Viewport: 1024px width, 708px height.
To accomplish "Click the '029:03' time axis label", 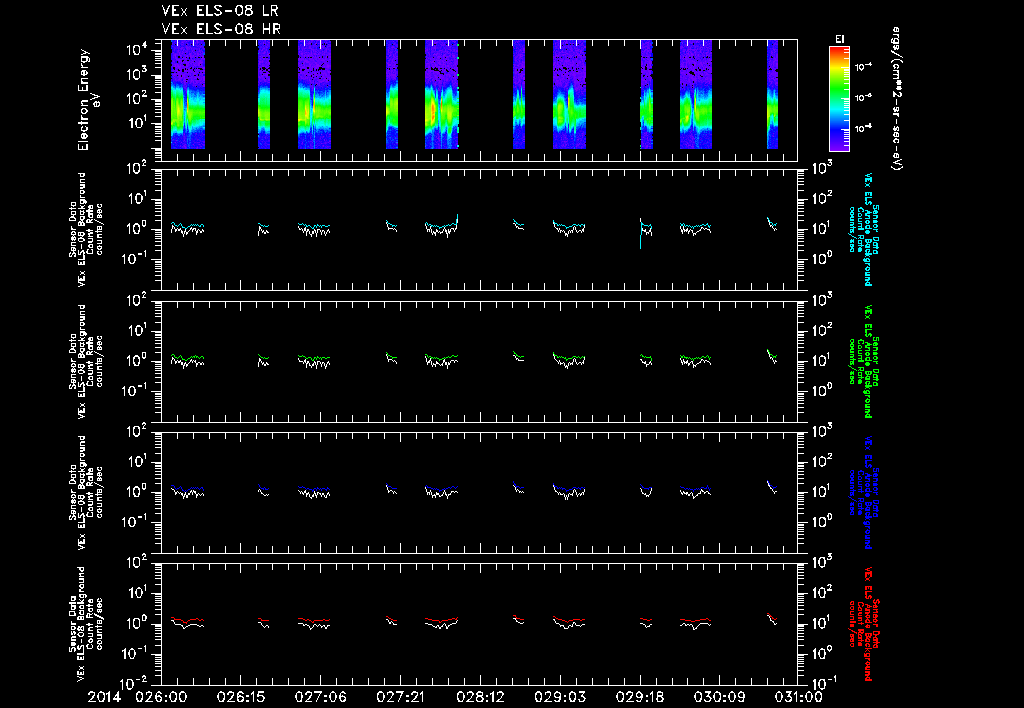I will 560,696.
